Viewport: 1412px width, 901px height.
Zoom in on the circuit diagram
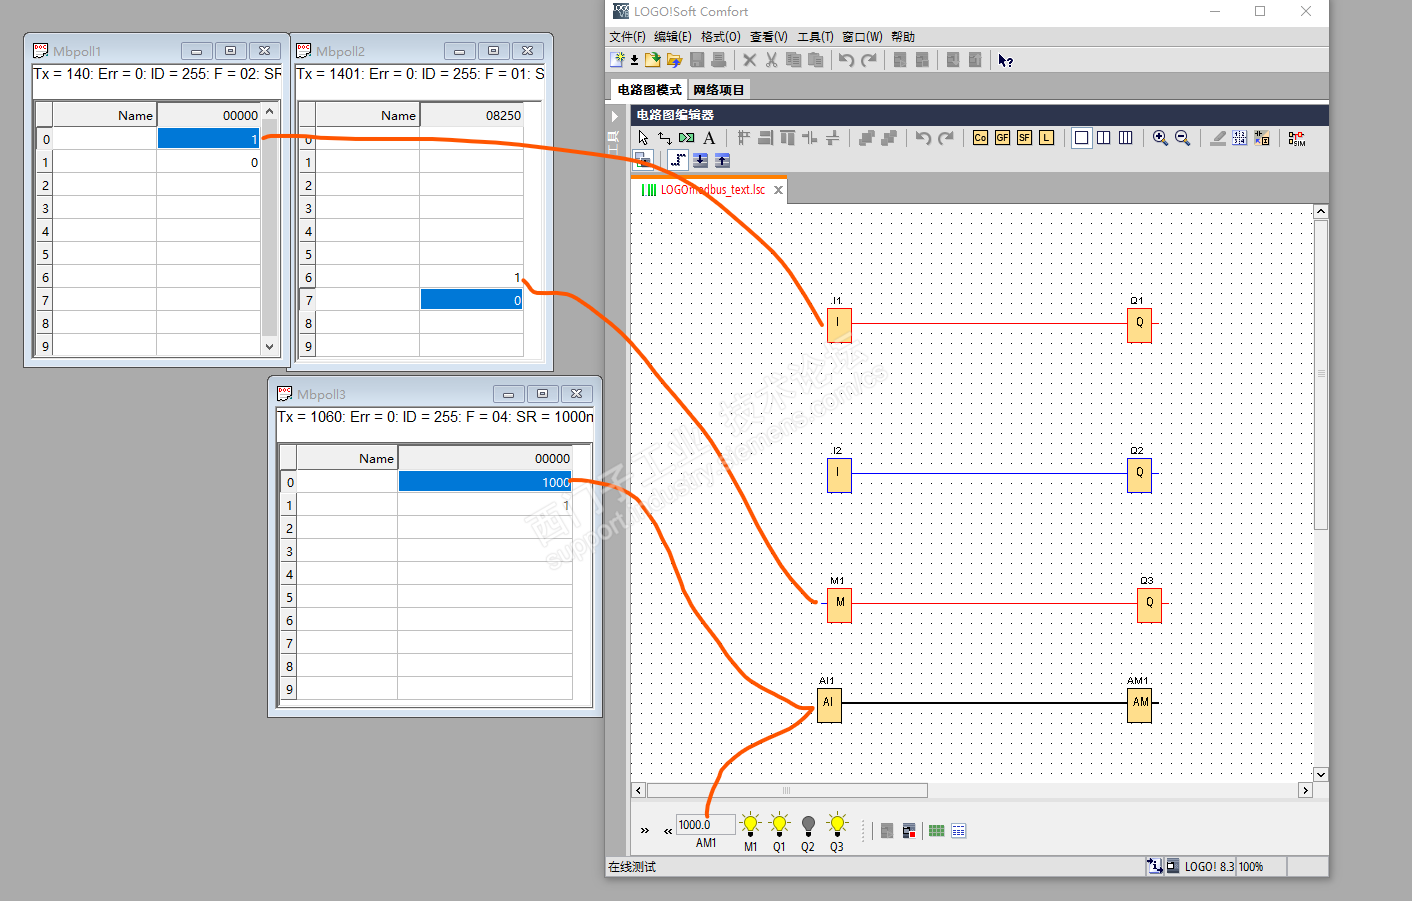[1160, 138]
